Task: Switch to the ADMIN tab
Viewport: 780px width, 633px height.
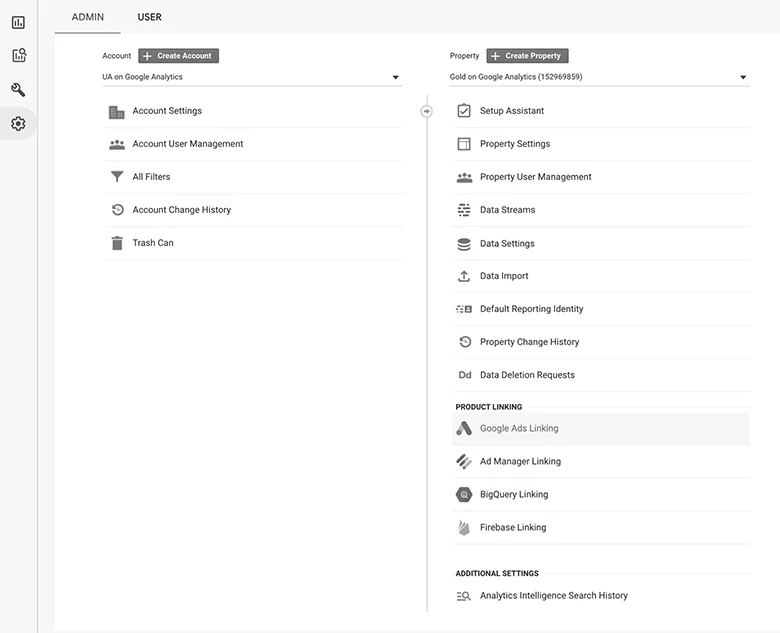Action: coord(88,17)
